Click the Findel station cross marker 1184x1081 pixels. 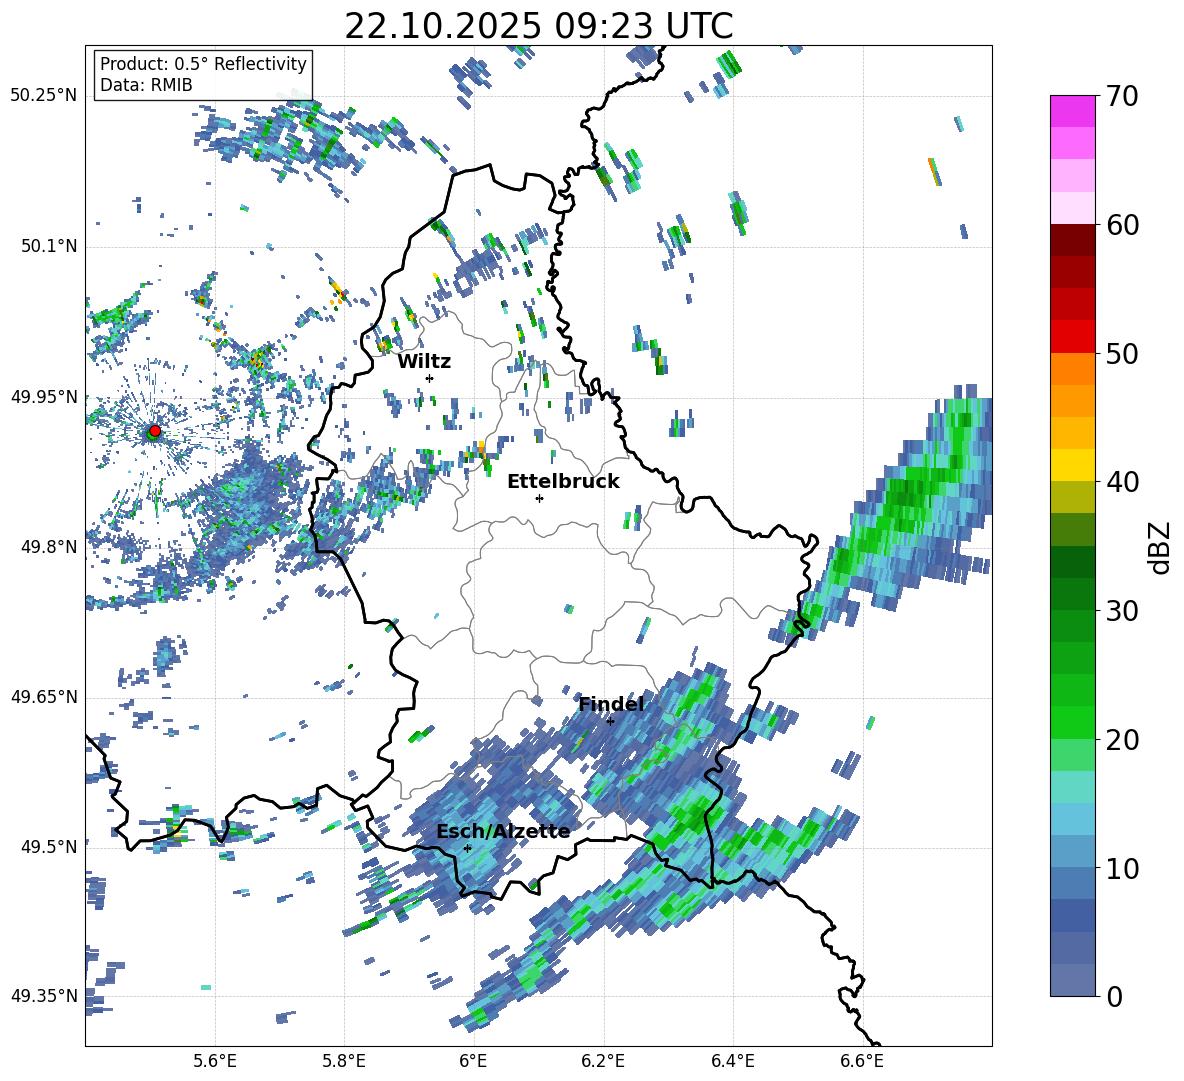point(610,721)
